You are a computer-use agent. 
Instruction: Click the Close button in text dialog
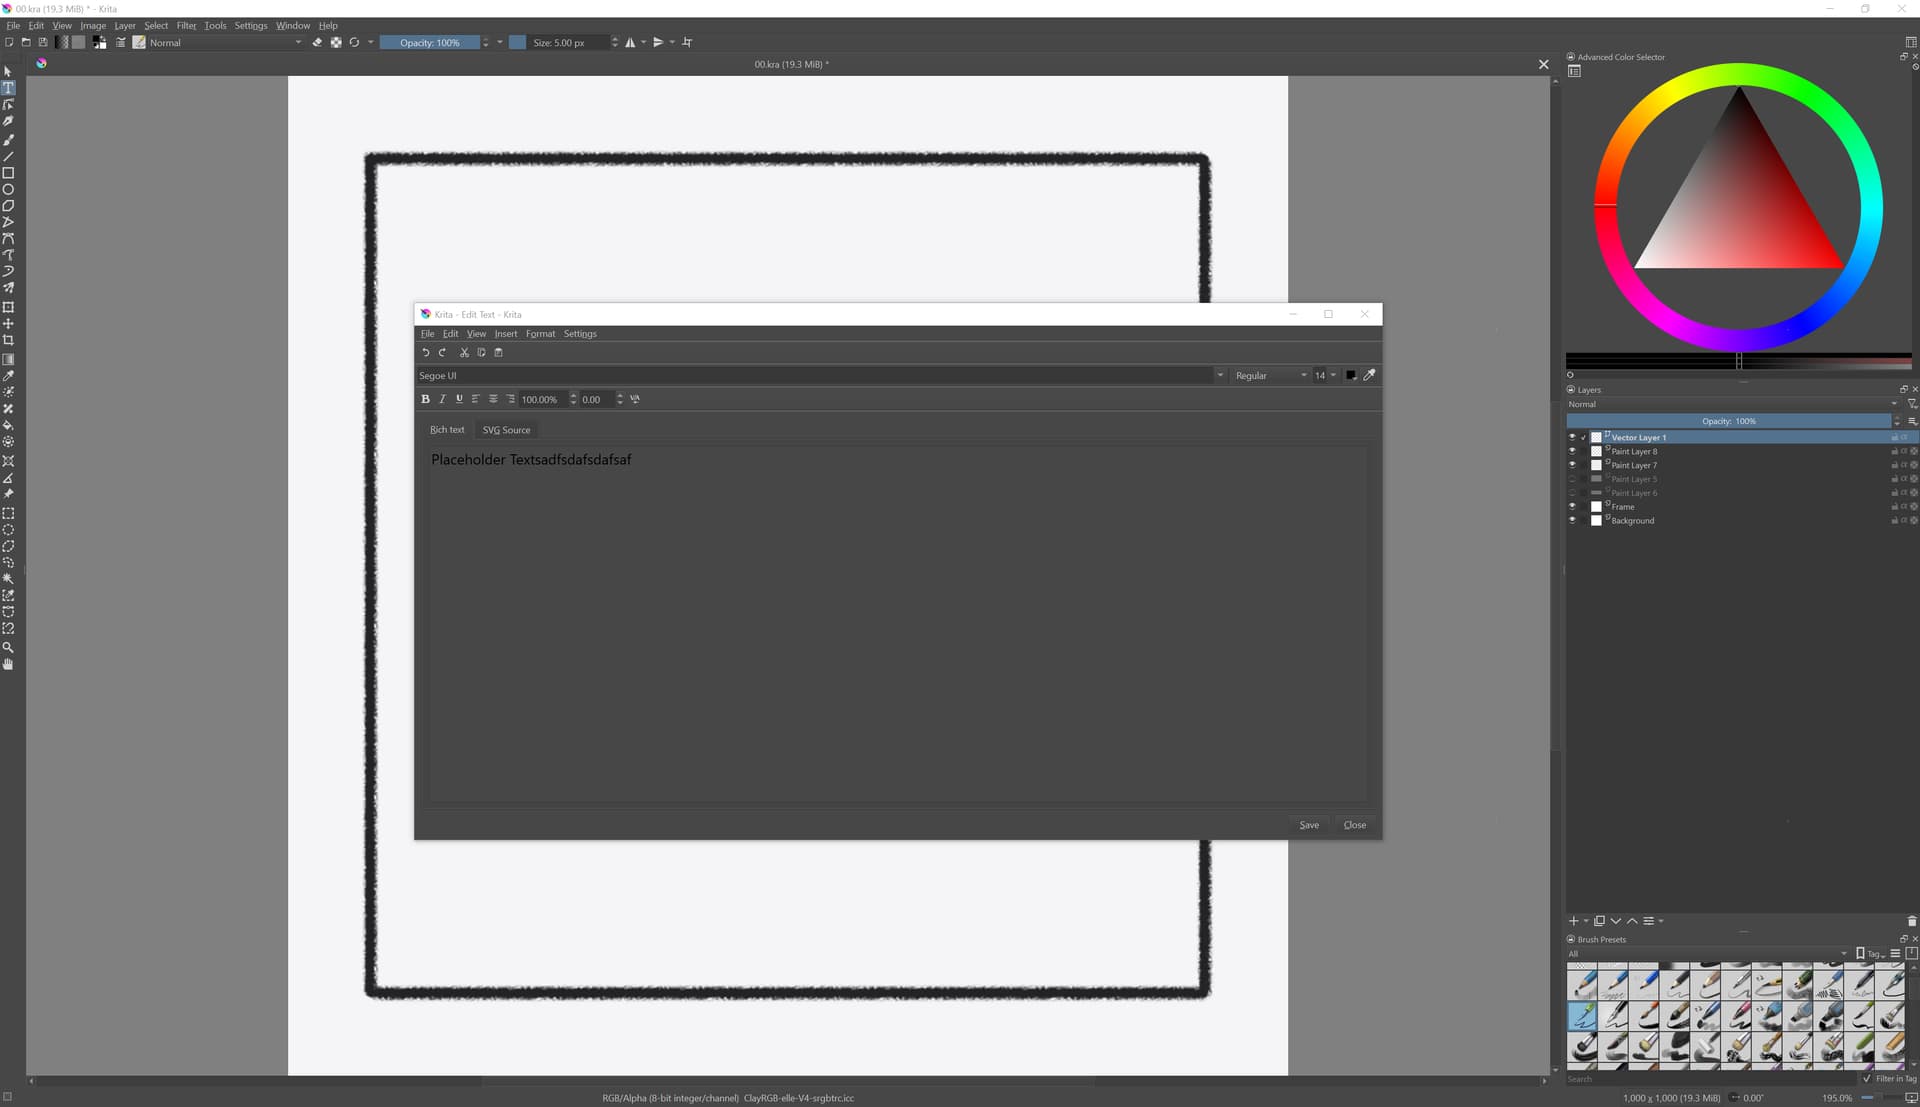point(1354,825)
